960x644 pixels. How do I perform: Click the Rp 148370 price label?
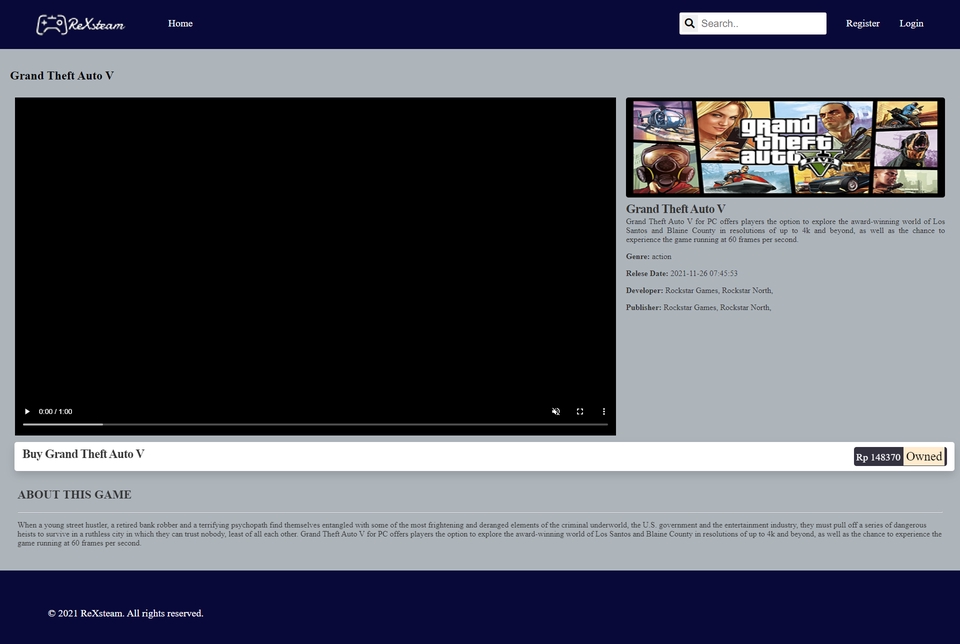point(878,457)
